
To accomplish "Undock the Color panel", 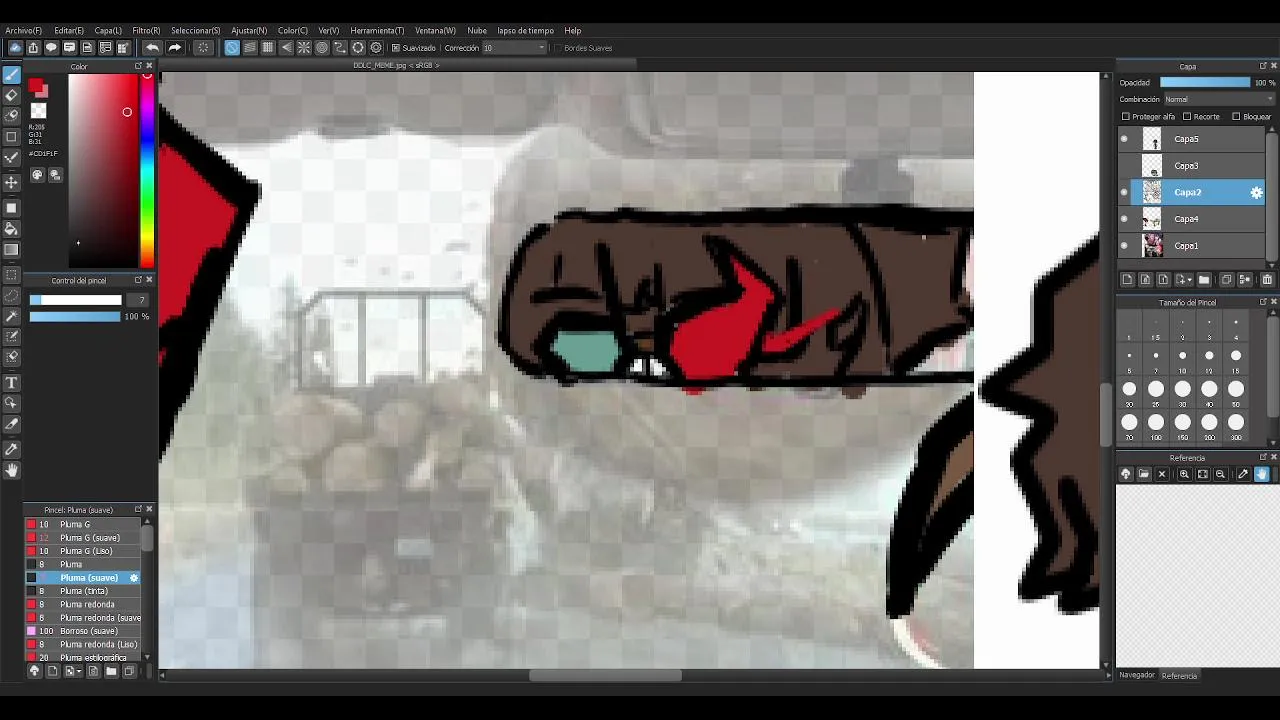I will click(x=138, y=66).
